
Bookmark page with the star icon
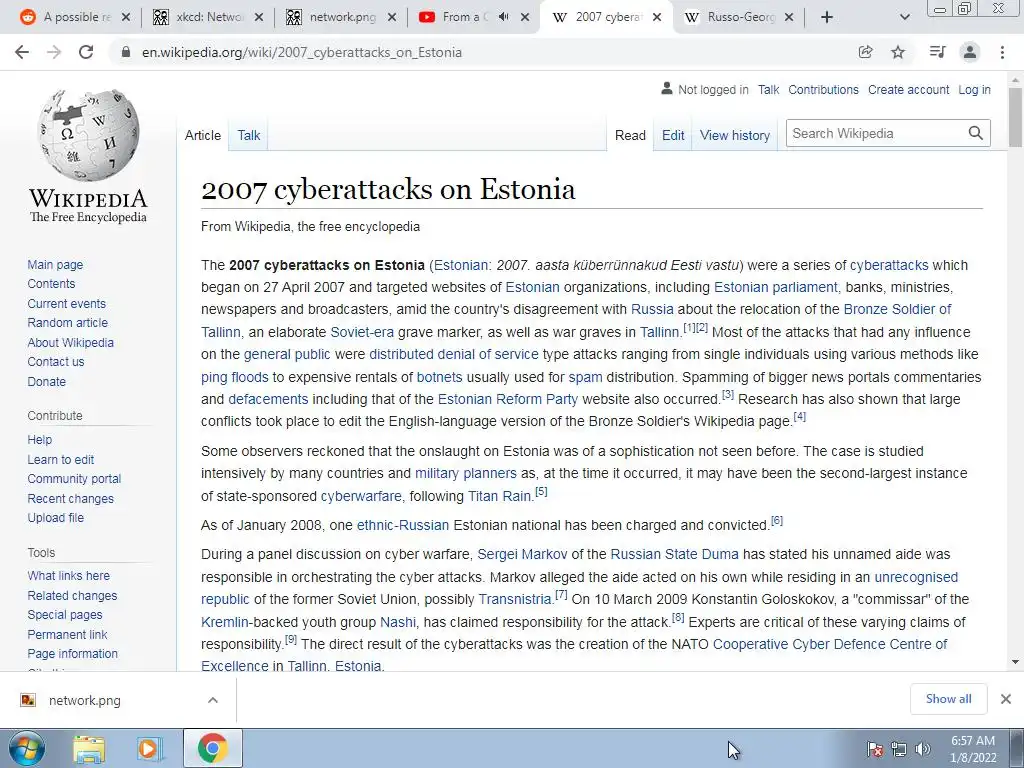coord(898,52)
